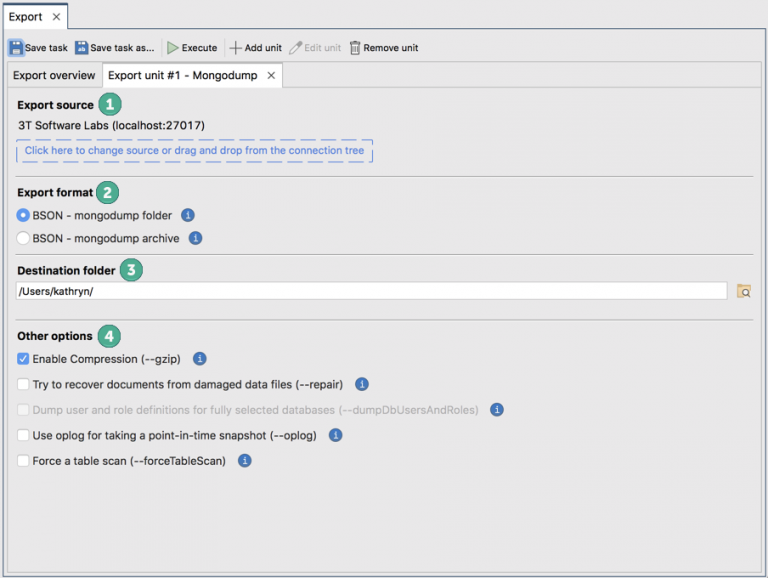Image resolution: width=768 pixels, height=578 pixels.
Task: Add unit using the plus icon
Action: pos(236,48)
